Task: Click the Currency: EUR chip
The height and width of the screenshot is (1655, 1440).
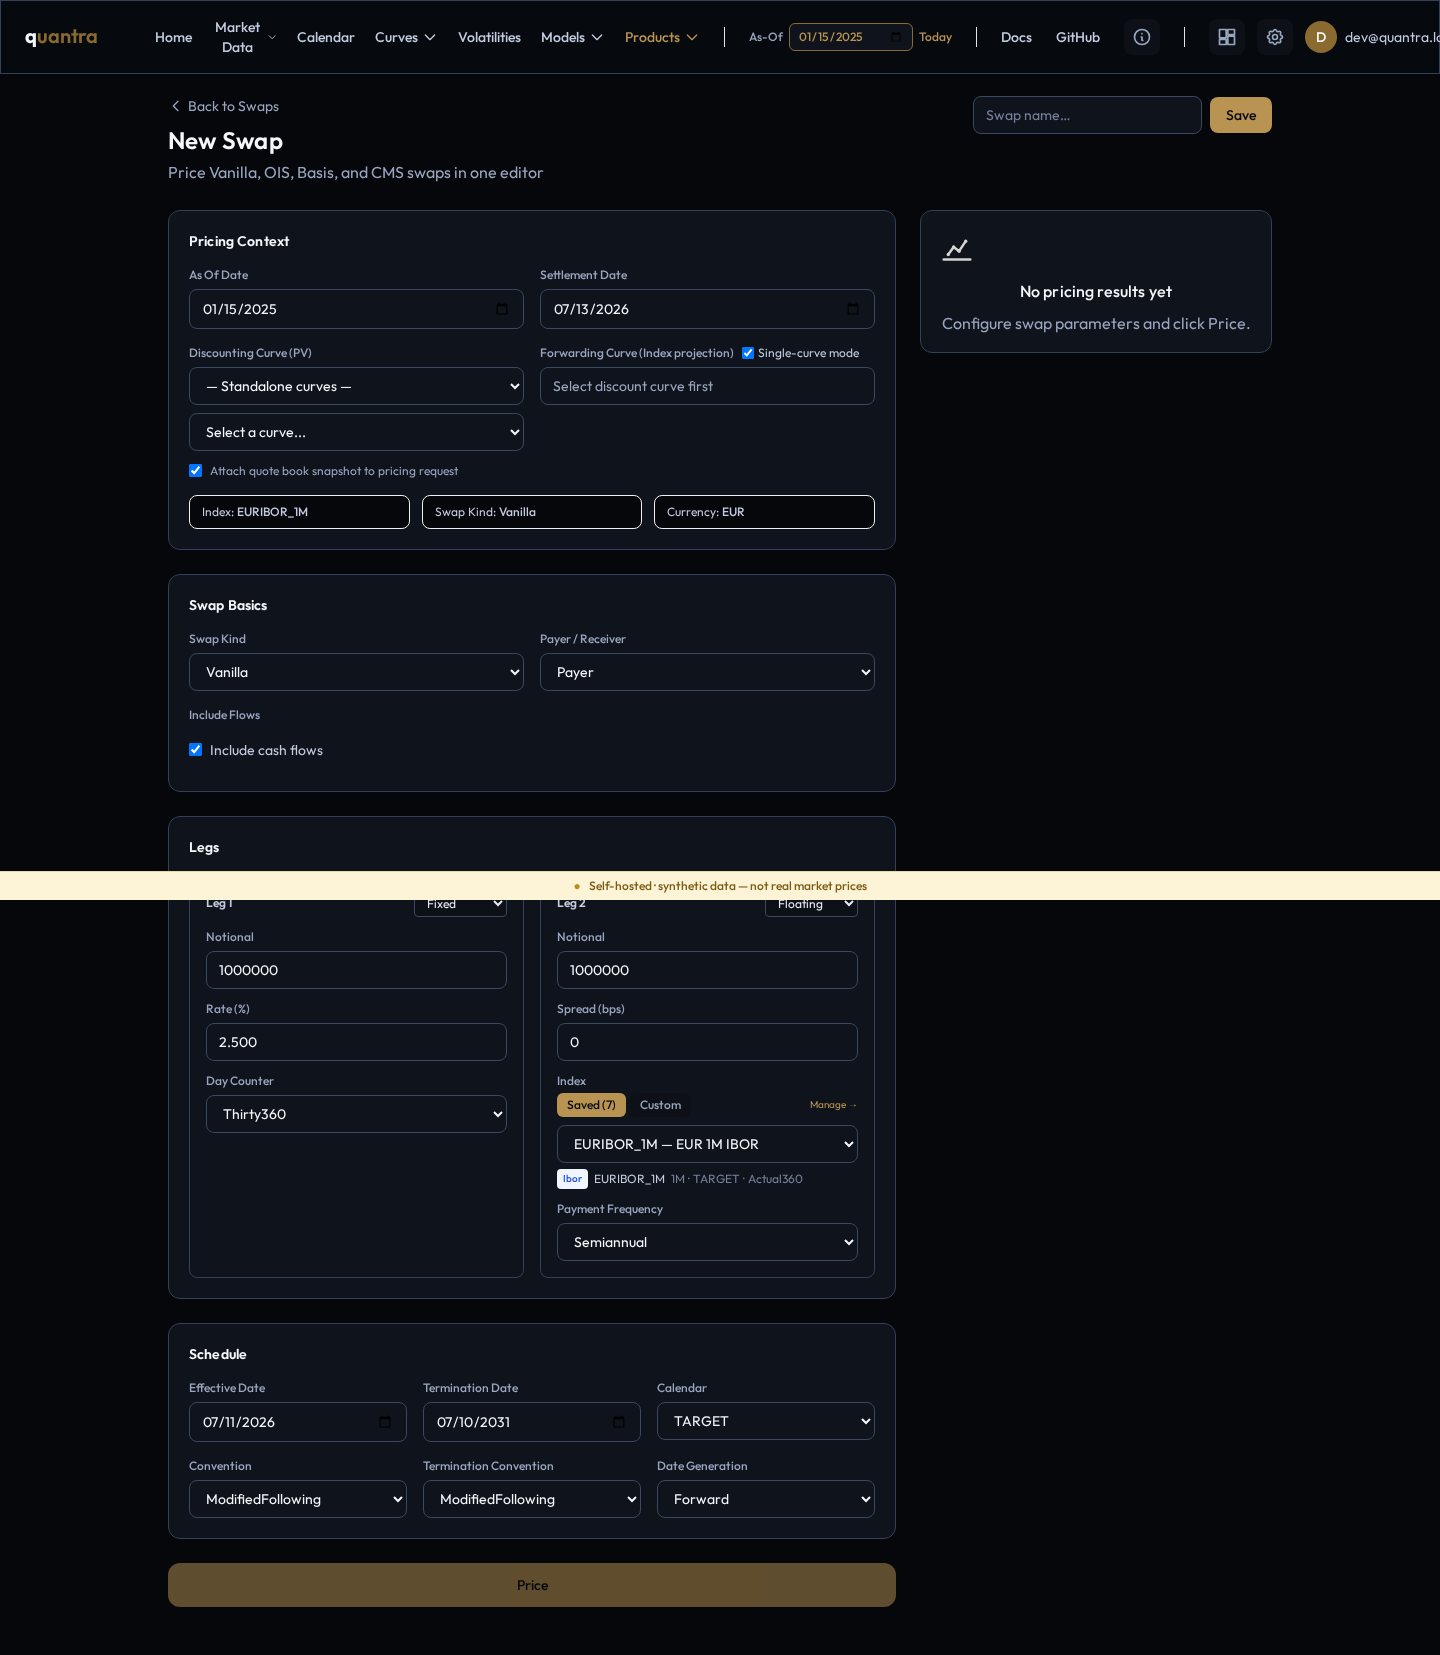Action: coord(764,512)
